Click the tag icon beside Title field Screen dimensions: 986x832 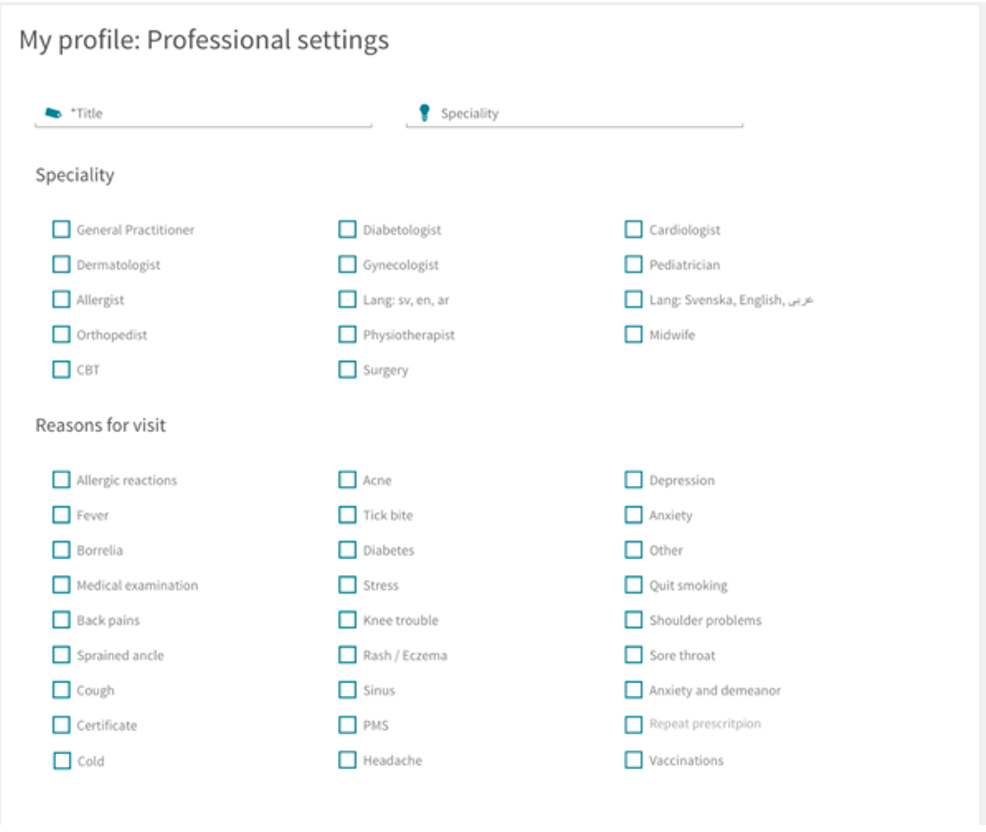pos(53,113)
